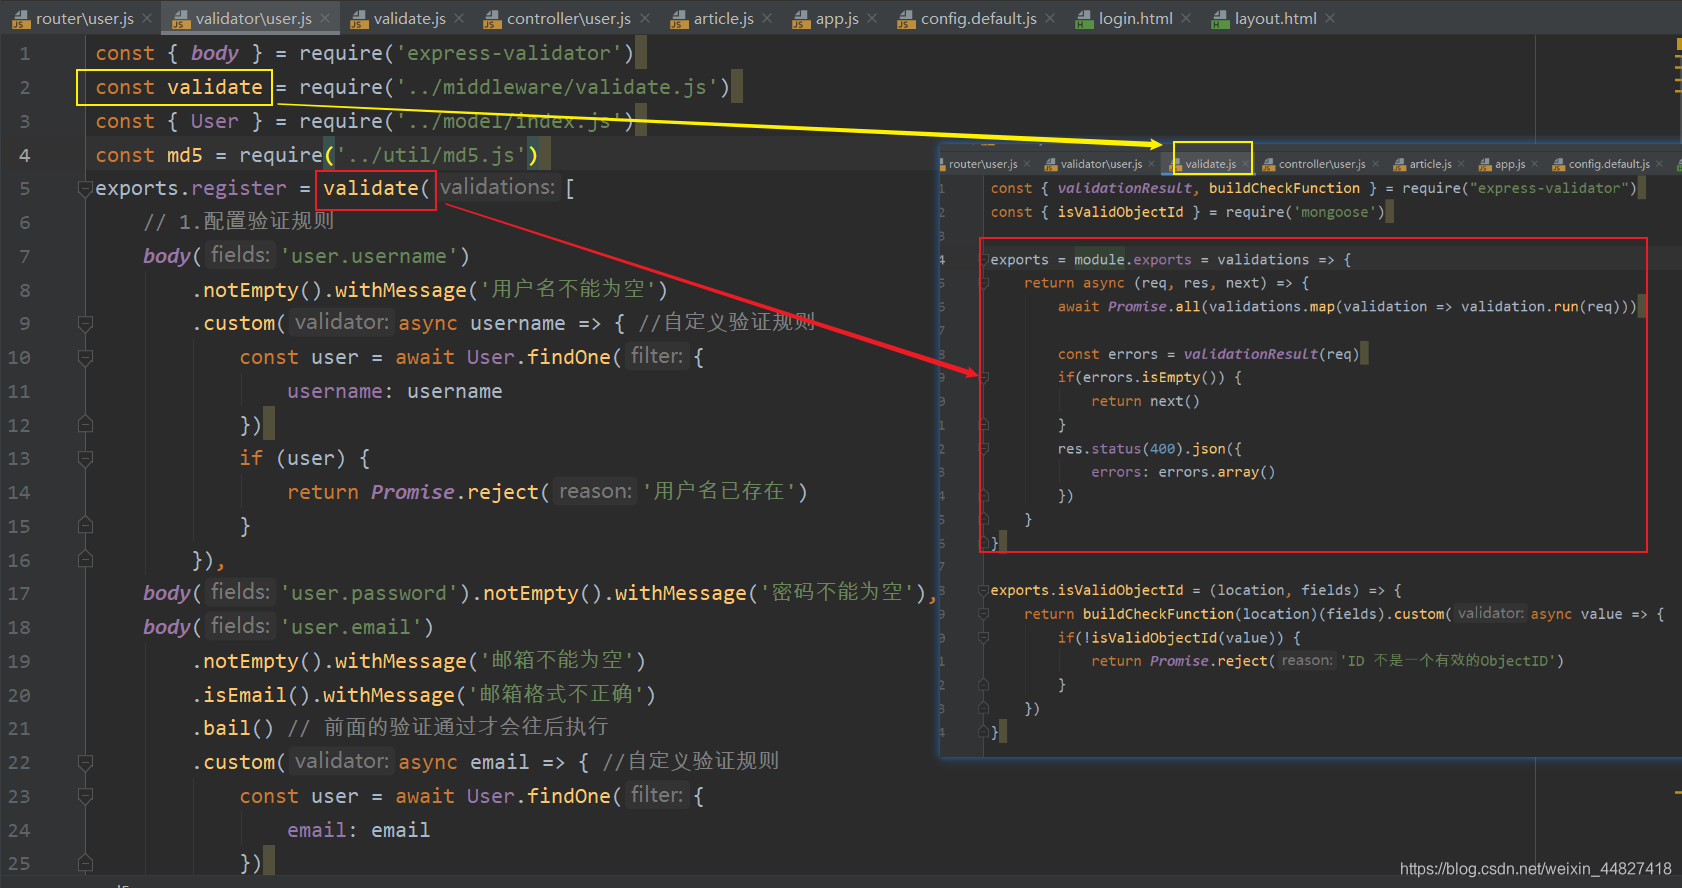
Task: Click the .bail() call on line 21
Action: click(x=233, y=728)
